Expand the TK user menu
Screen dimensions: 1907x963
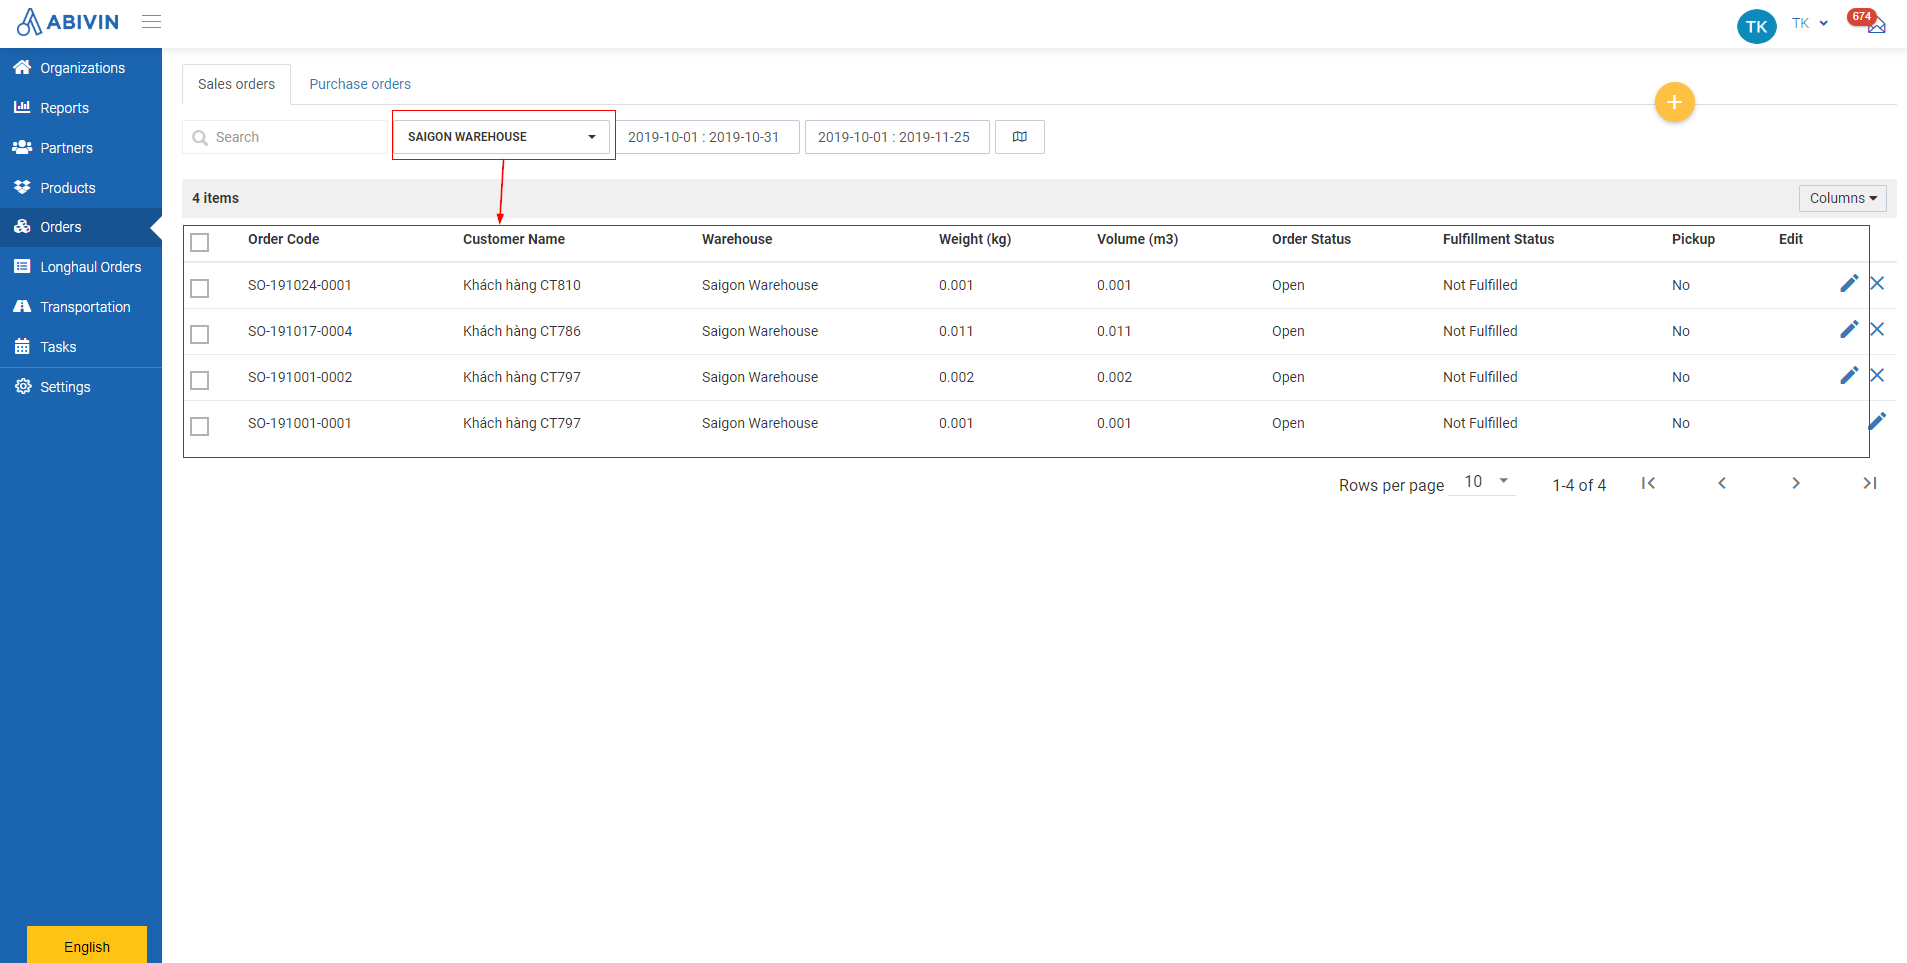click(x=1810, y=23)
